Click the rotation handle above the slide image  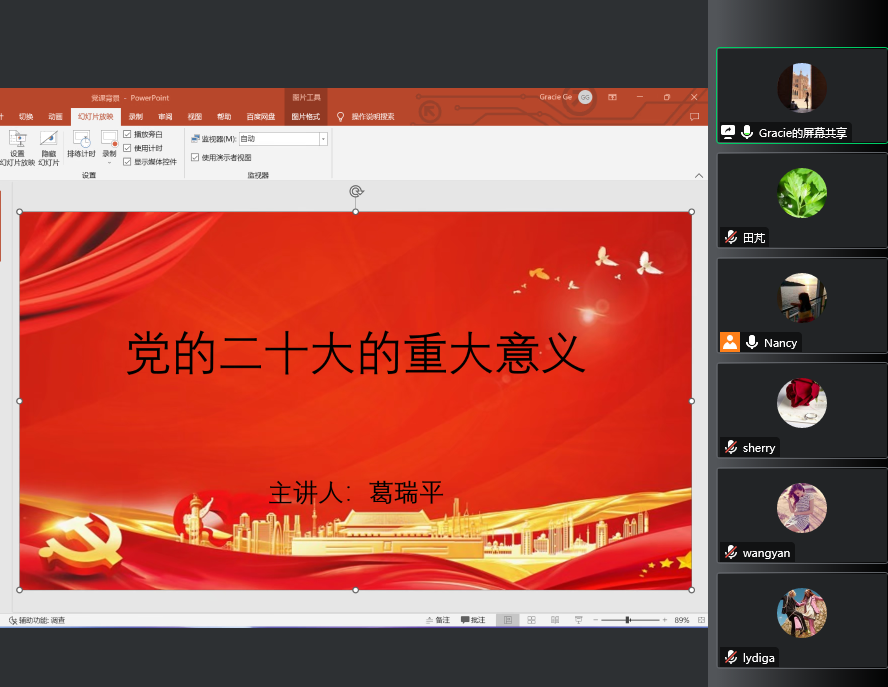pyautogui.click(x=355, y=191)
